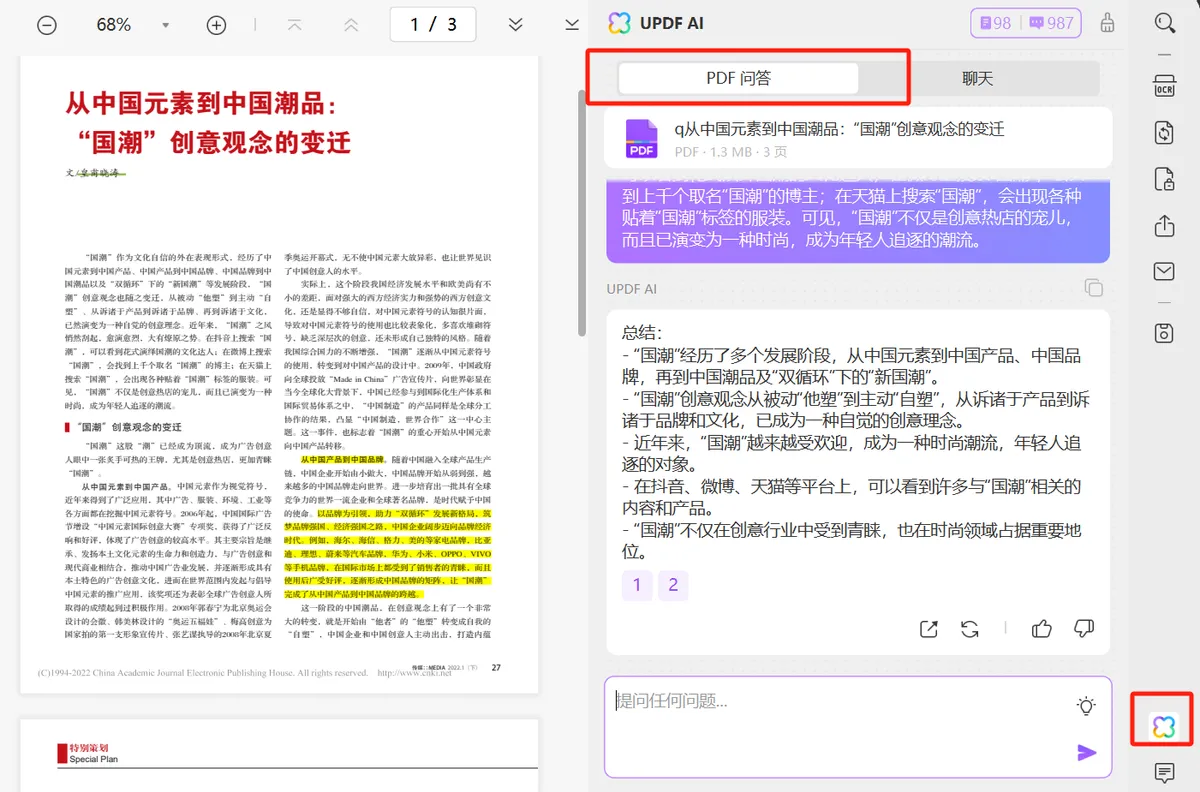This screenshot has width=1200, height=792.
Task: Open the OCR tool
Action: [x=1164, y=86]
